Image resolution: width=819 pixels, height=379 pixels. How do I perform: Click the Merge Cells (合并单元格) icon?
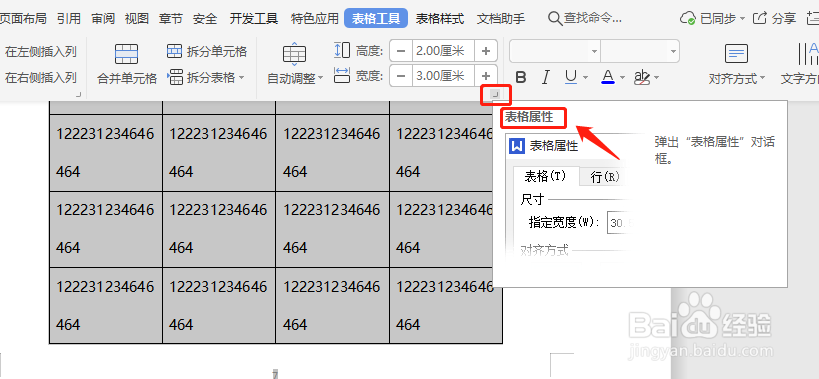point(126,54)
